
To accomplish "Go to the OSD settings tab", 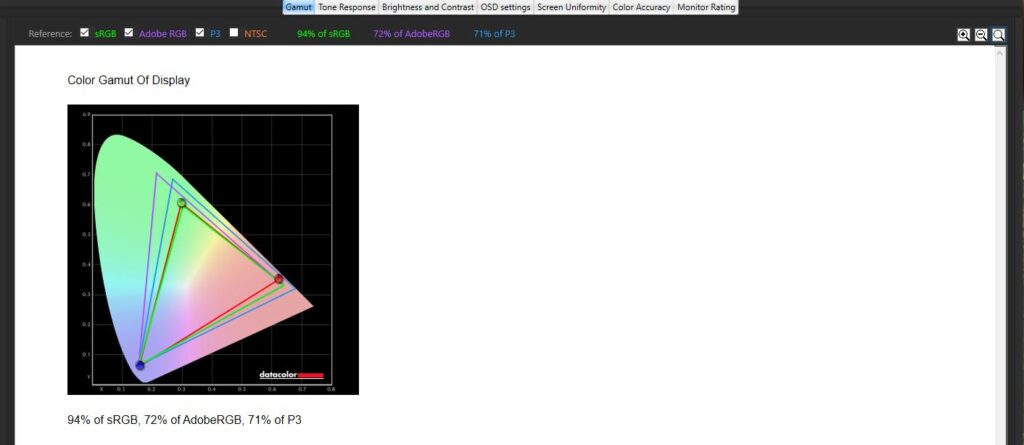I will (505, 7).
